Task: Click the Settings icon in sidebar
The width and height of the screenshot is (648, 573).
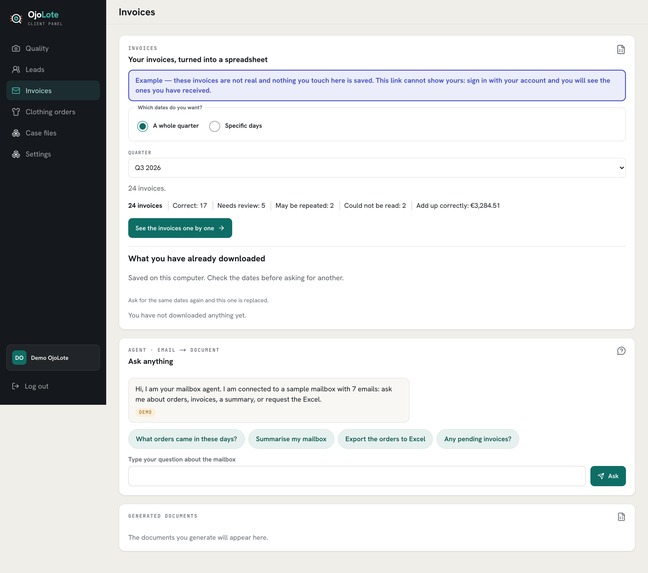Action: [x=16, y=154]
